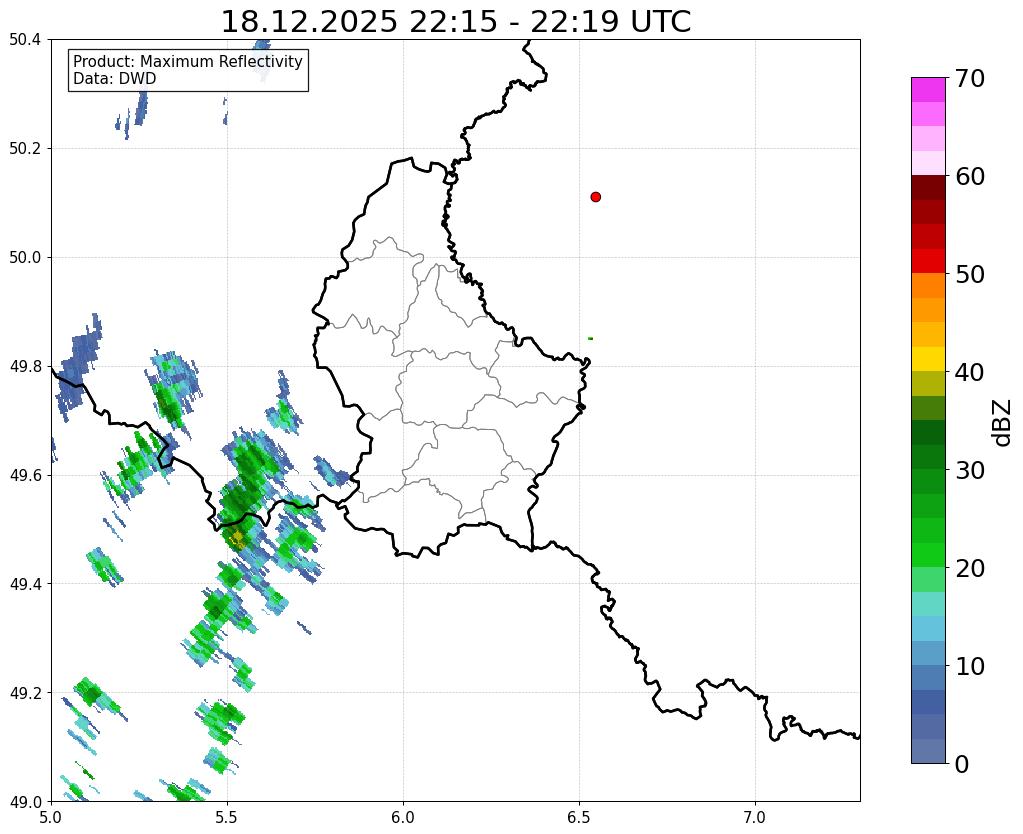This screenshot has width=1023, height=834.
Task: Click the 10 label on the colorbar
Action: pos(969,666)
